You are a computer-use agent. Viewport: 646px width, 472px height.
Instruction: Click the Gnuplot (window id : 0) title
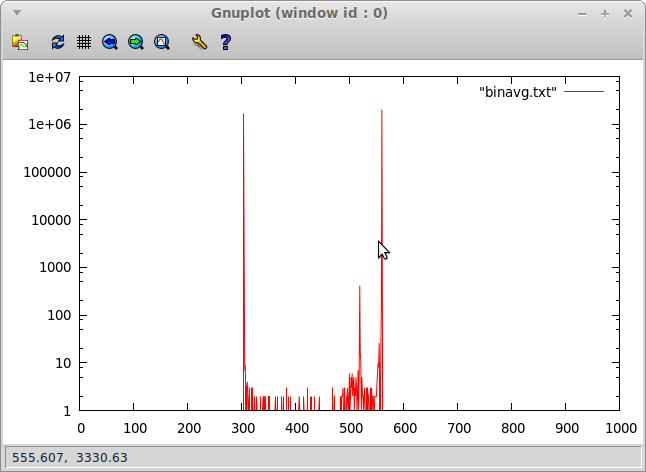pyautogui.click(x=299, y=13)
